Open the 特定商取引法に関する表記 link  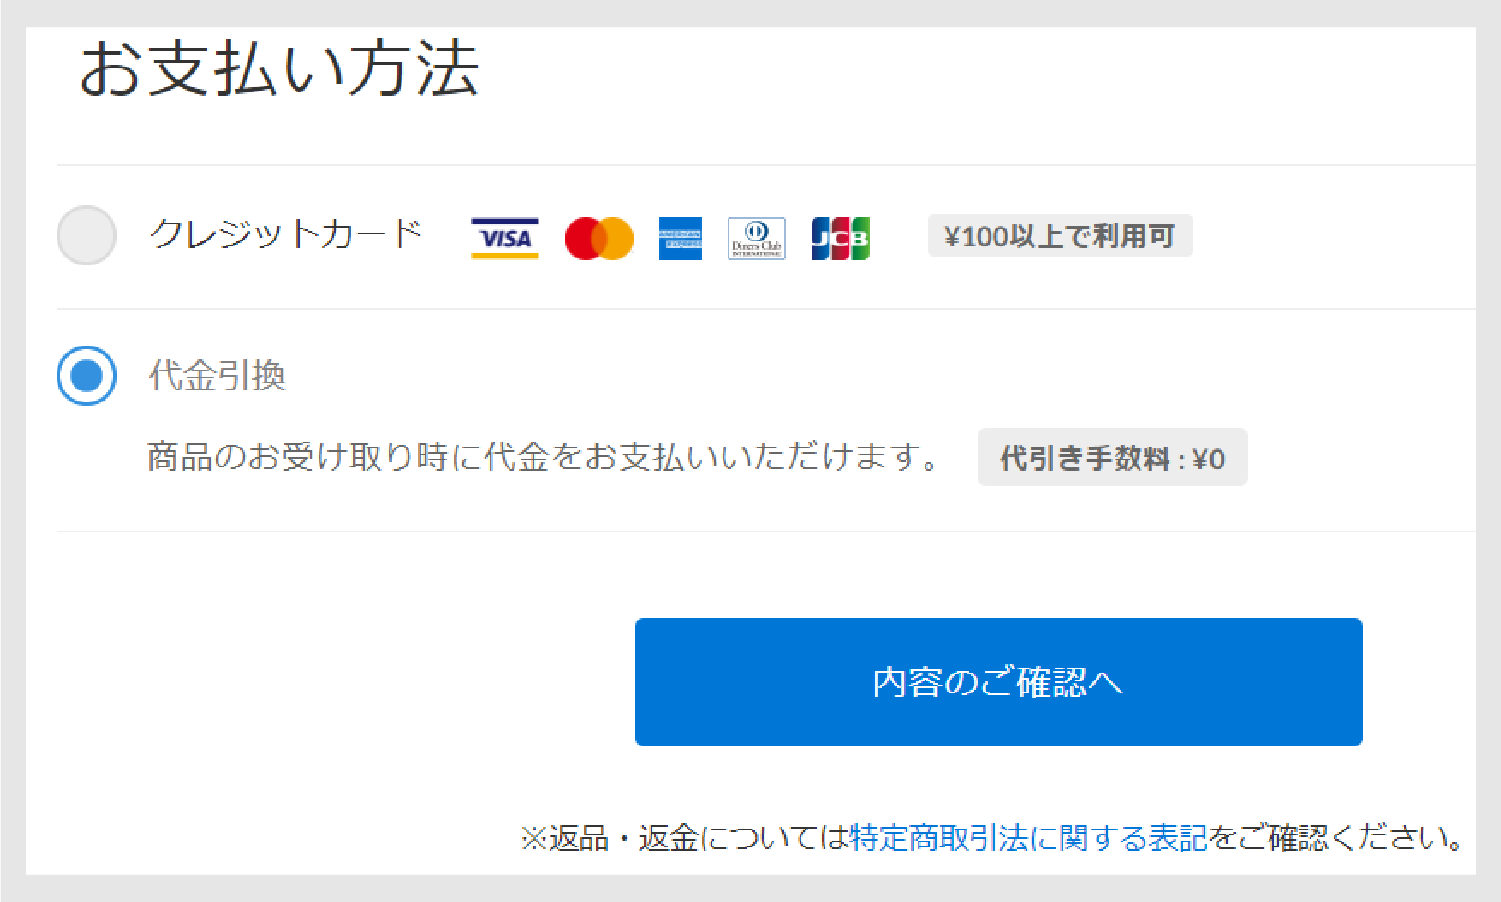pyautogui.click(x=1028, y=837)
